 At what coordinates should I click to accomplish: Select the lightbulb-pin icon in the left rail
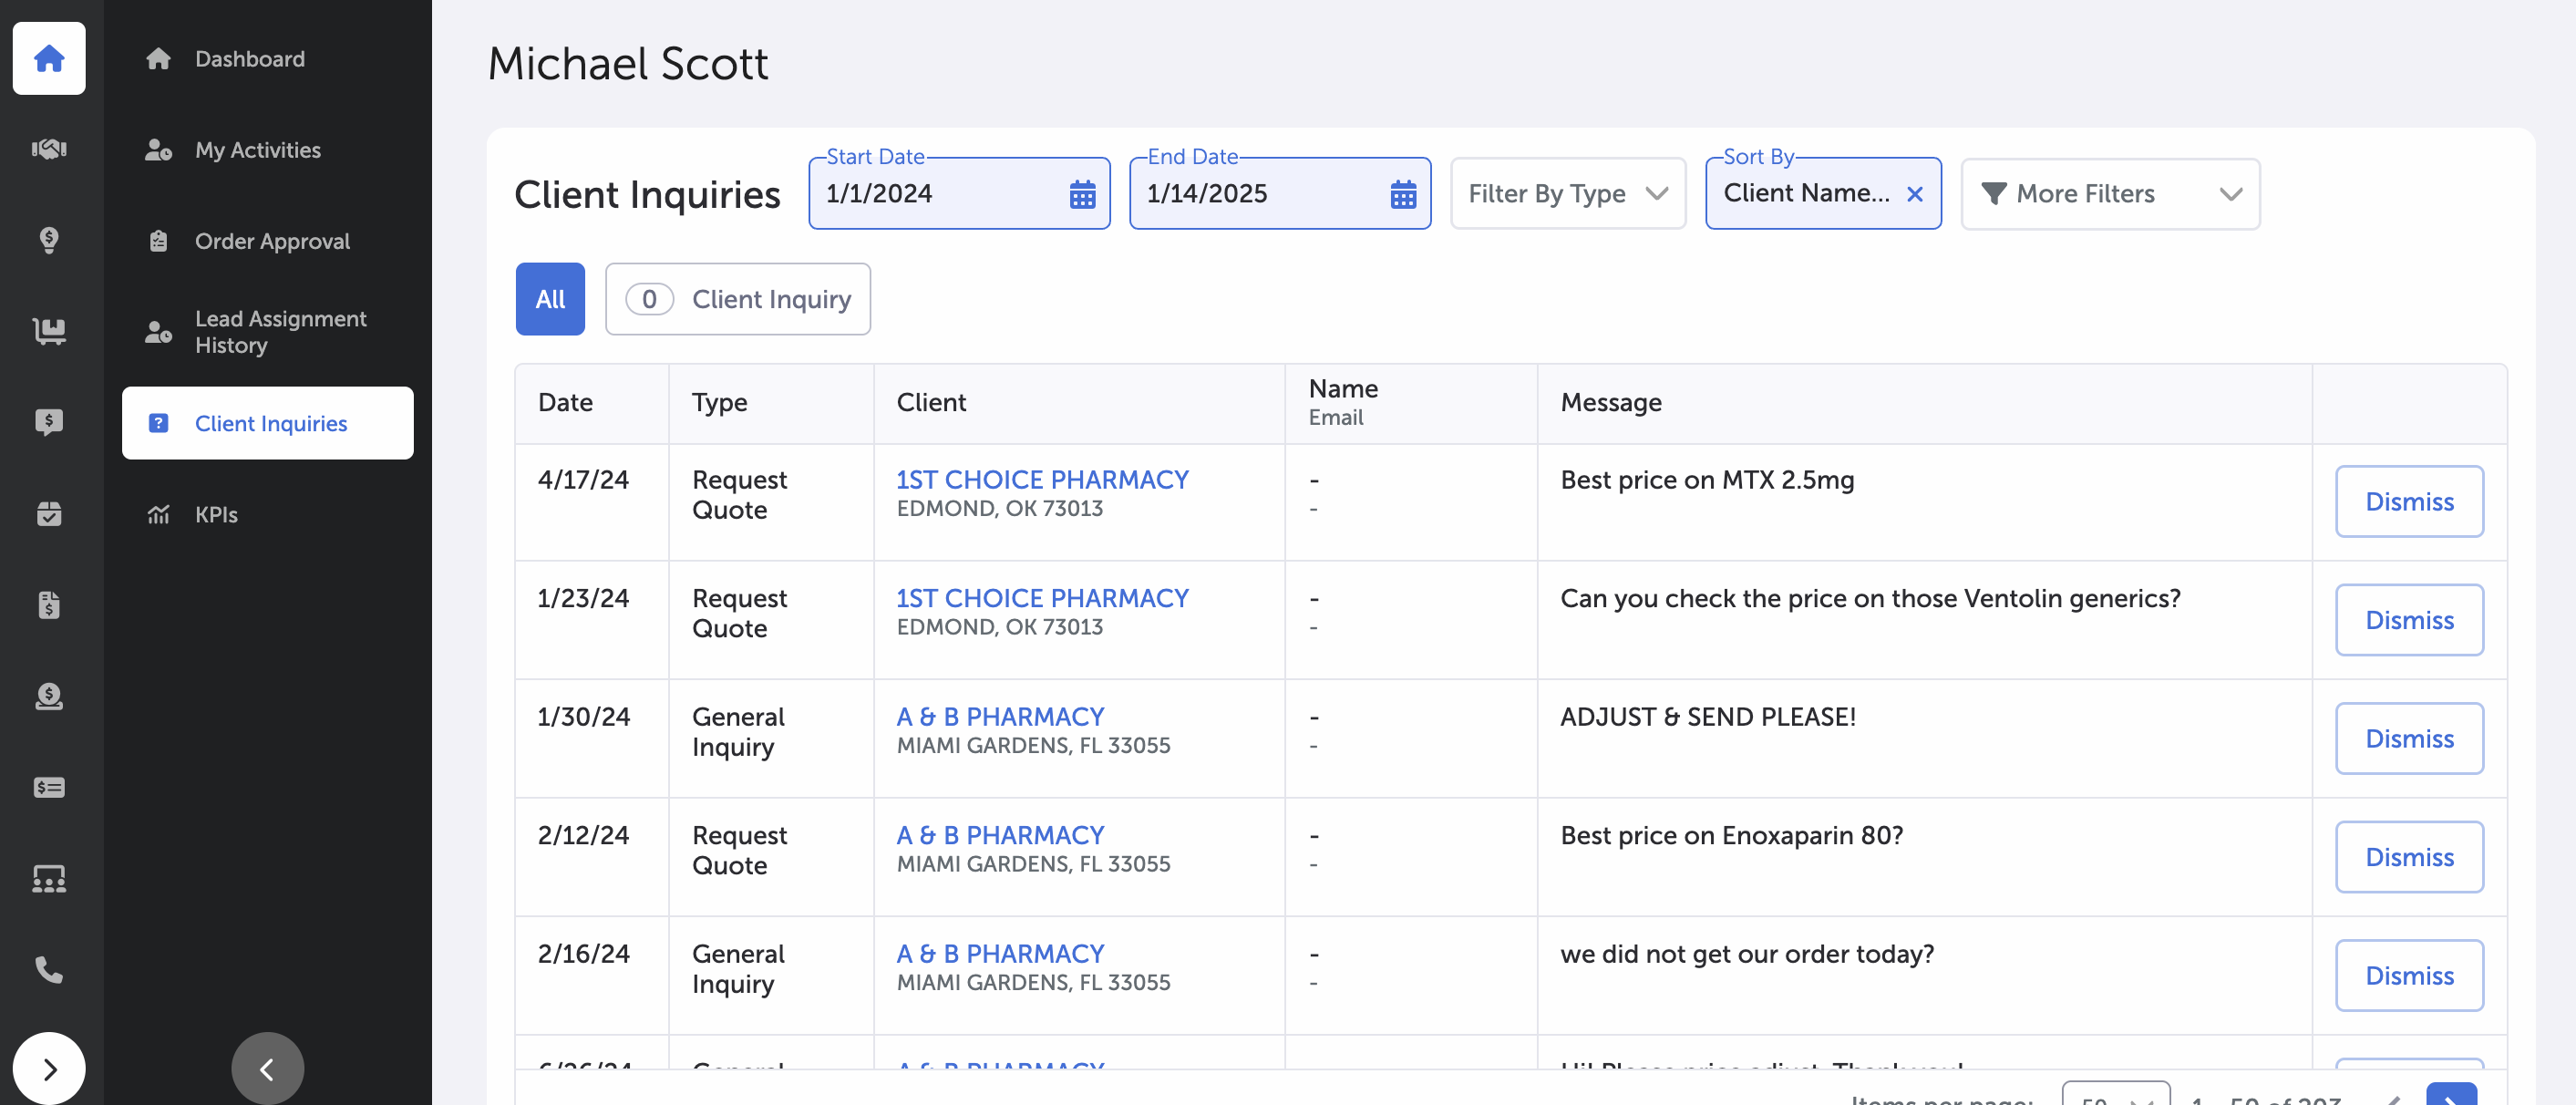pos(49,240)
